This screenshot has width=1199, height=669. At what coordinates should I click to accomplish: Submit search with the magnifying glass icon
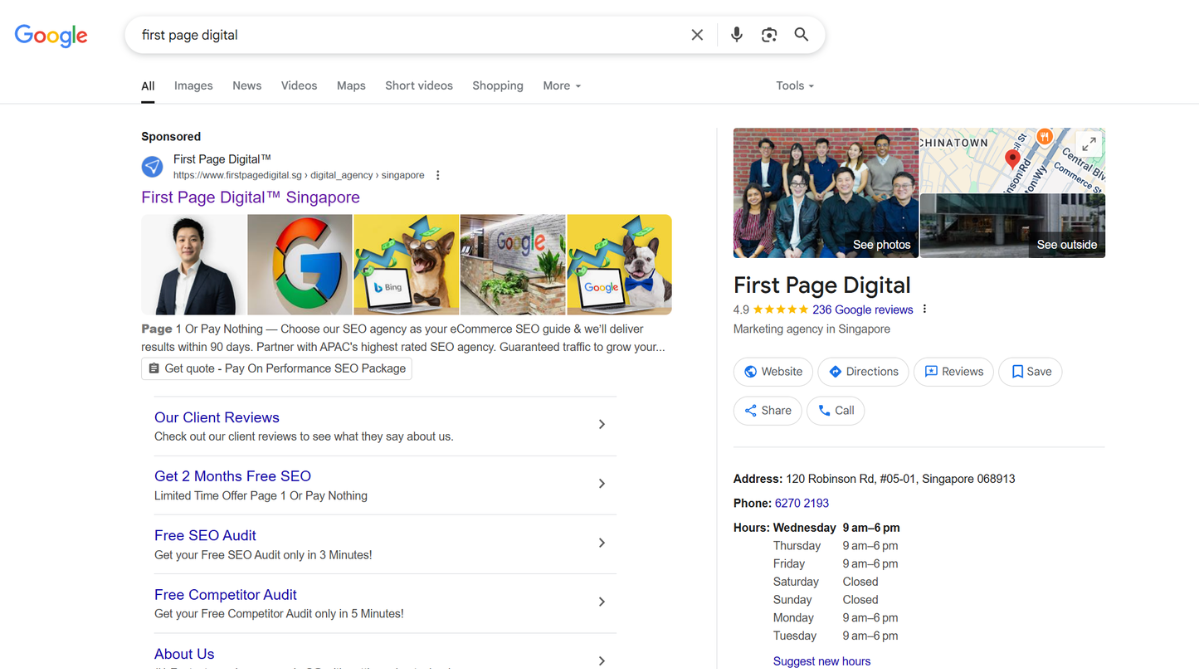coord(801,34)
